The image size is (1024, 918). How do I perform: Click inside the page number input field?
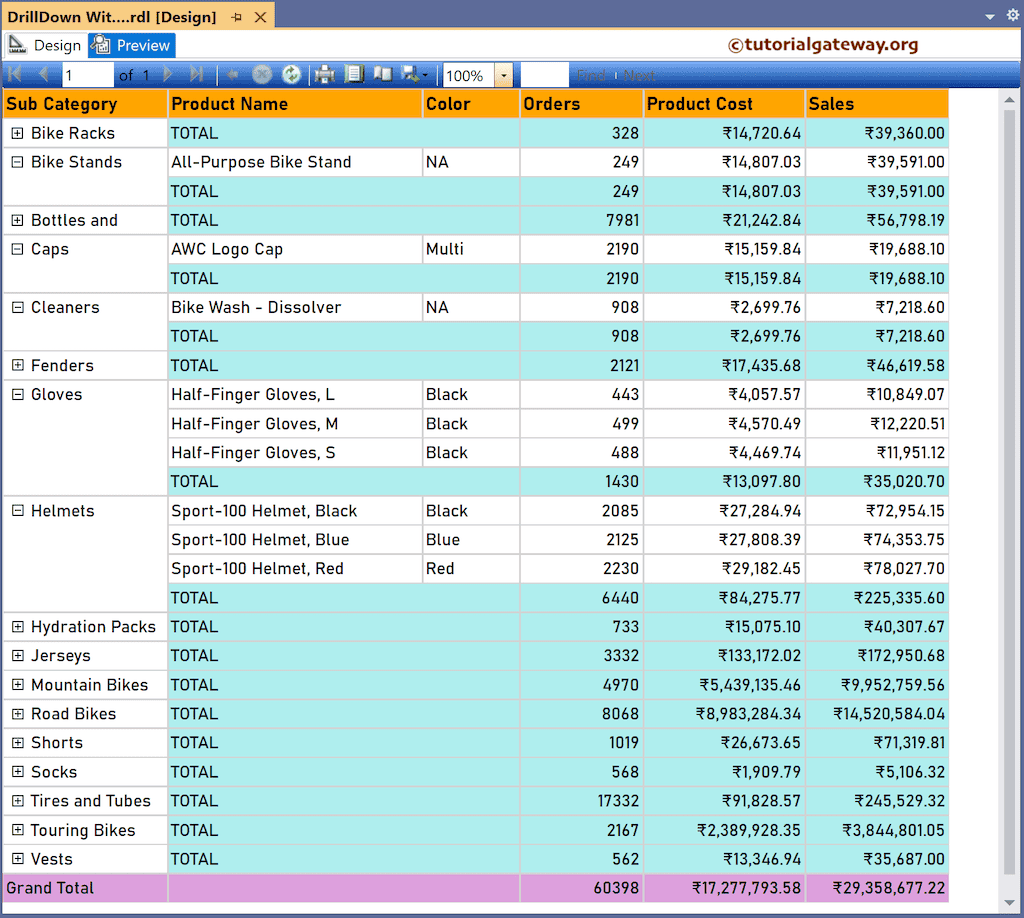point(88,74)
